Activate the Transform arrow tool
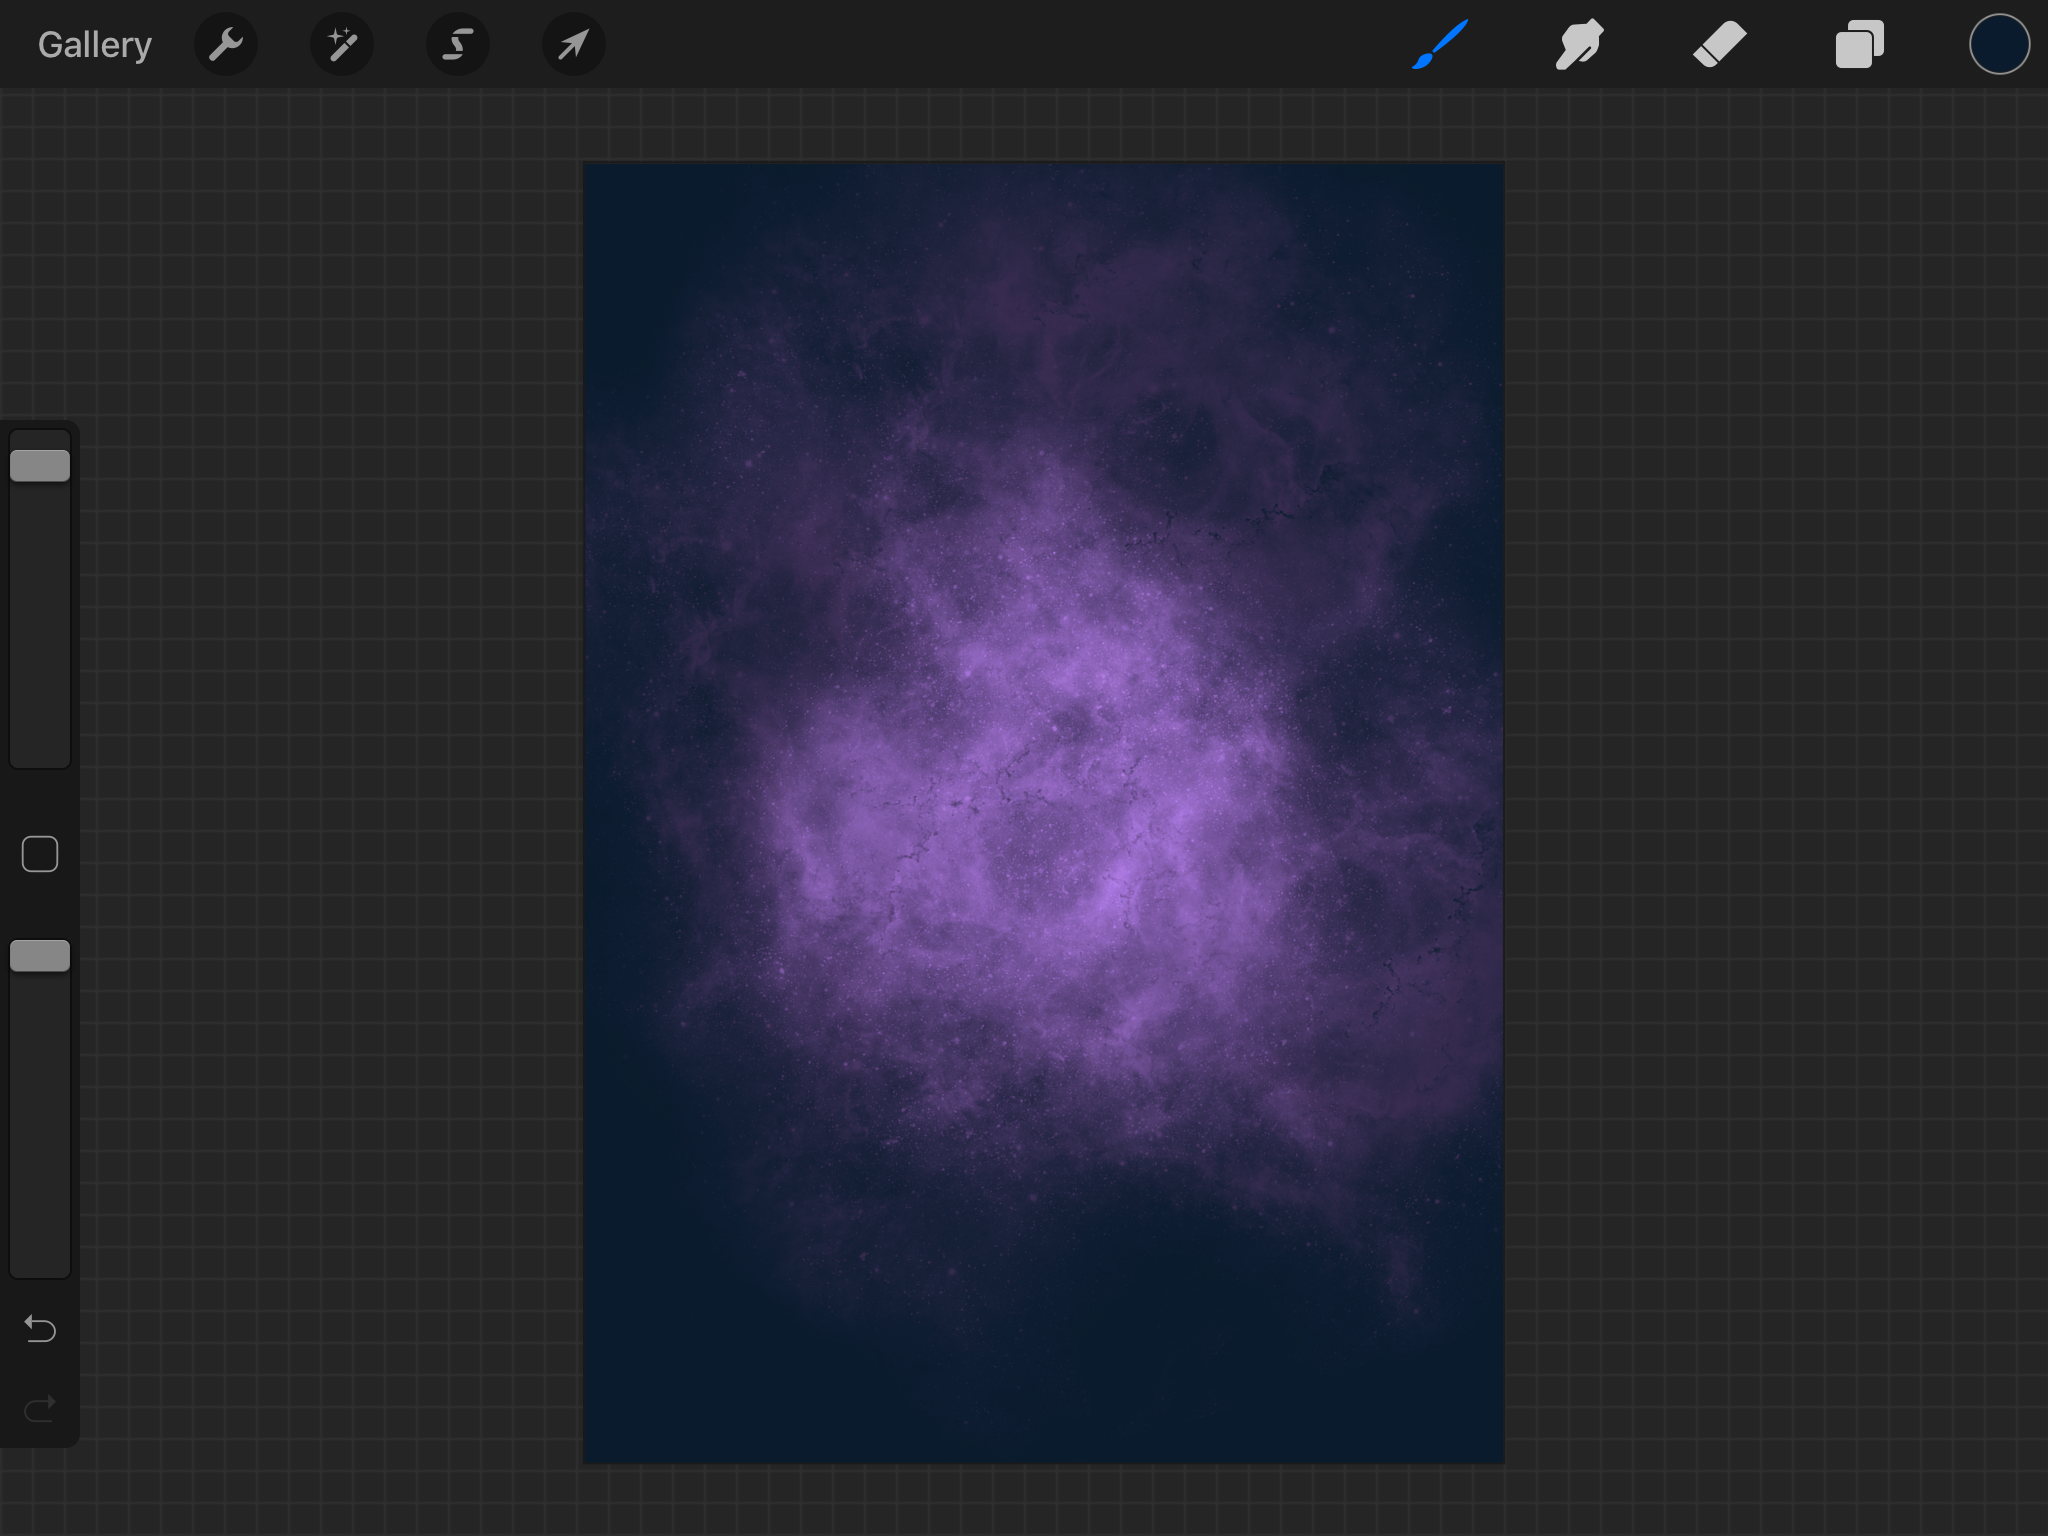Screen dimensions: 2048x1536 (574, 45)
